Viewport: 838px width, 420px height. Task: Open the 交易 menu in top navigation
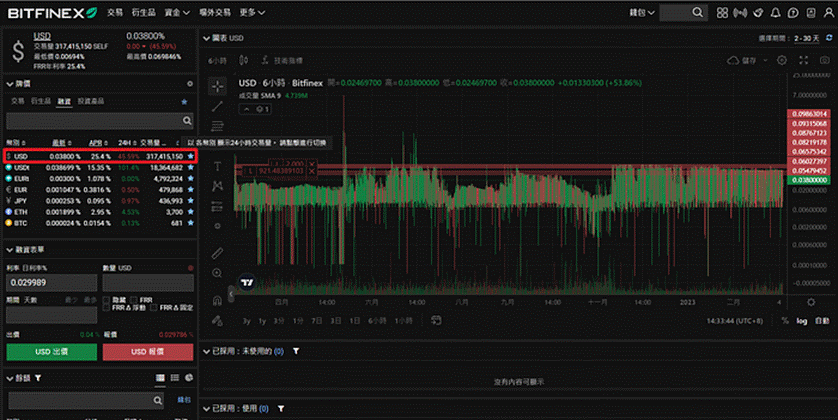115,12
